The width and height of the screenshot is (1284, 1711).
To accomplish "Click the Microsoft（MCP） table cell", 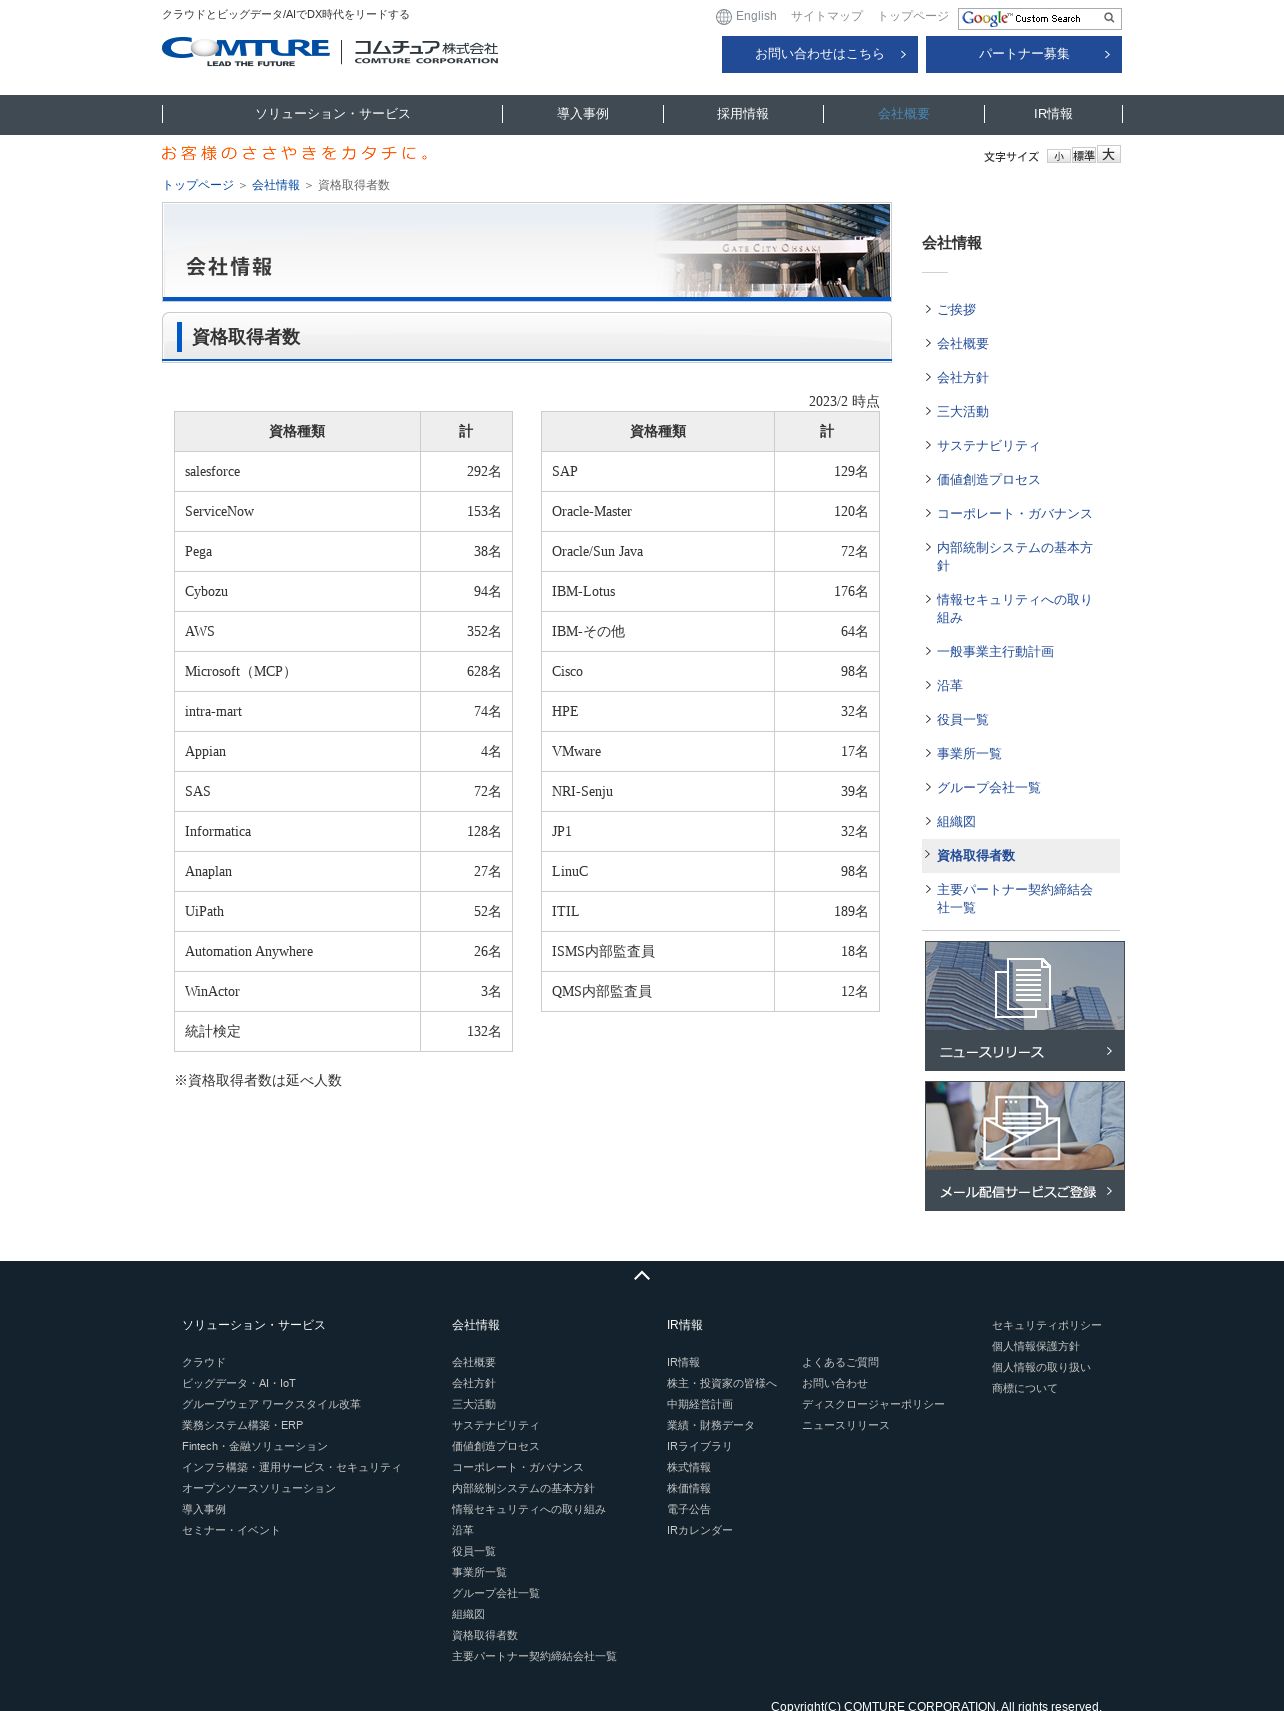I will (297, 672).
